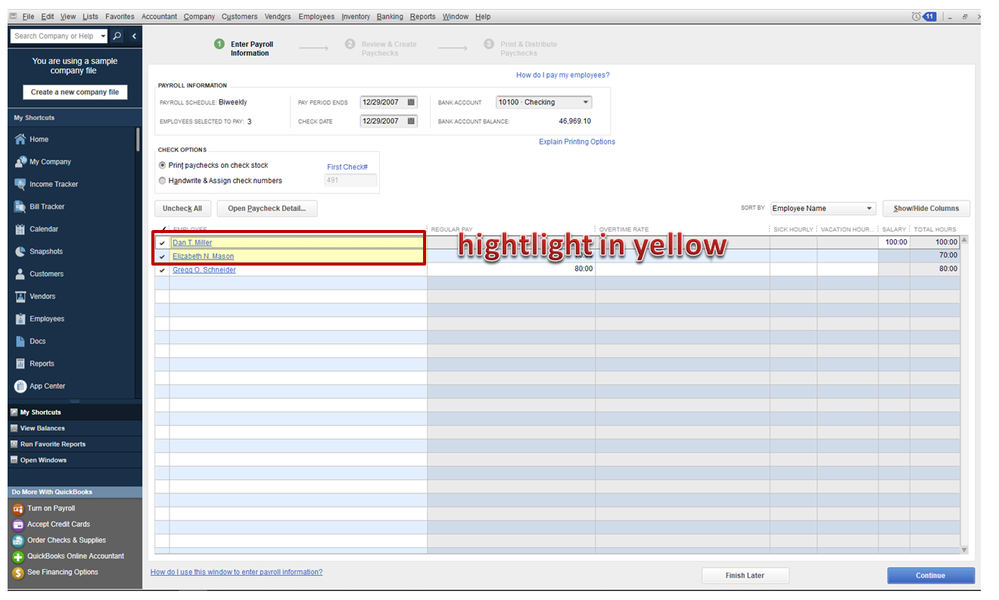The height and width of the screenshot is (600, 999).
Task: Click Create a new company file
Action: [75, 92]
